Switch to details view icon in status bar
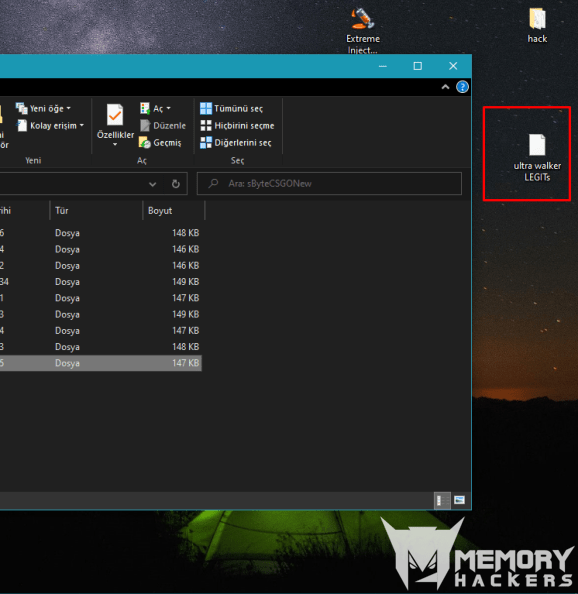Viewport: 578px width, 594px height. click(442, 500)
